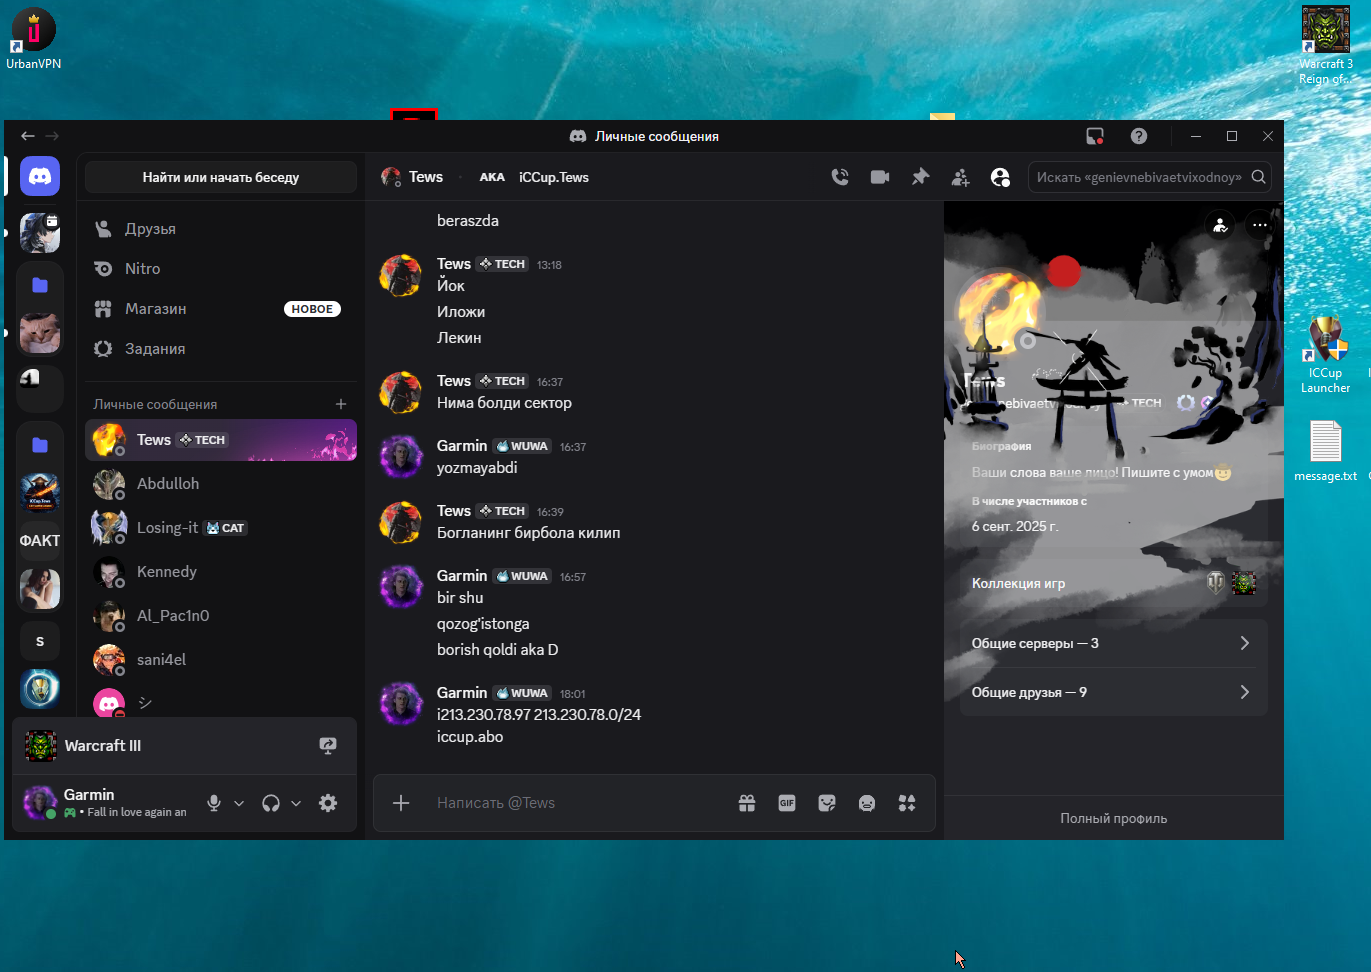Screen dimensions: 1371x972
Task: Open the anime avatar server at top
Action: (40, 233)
